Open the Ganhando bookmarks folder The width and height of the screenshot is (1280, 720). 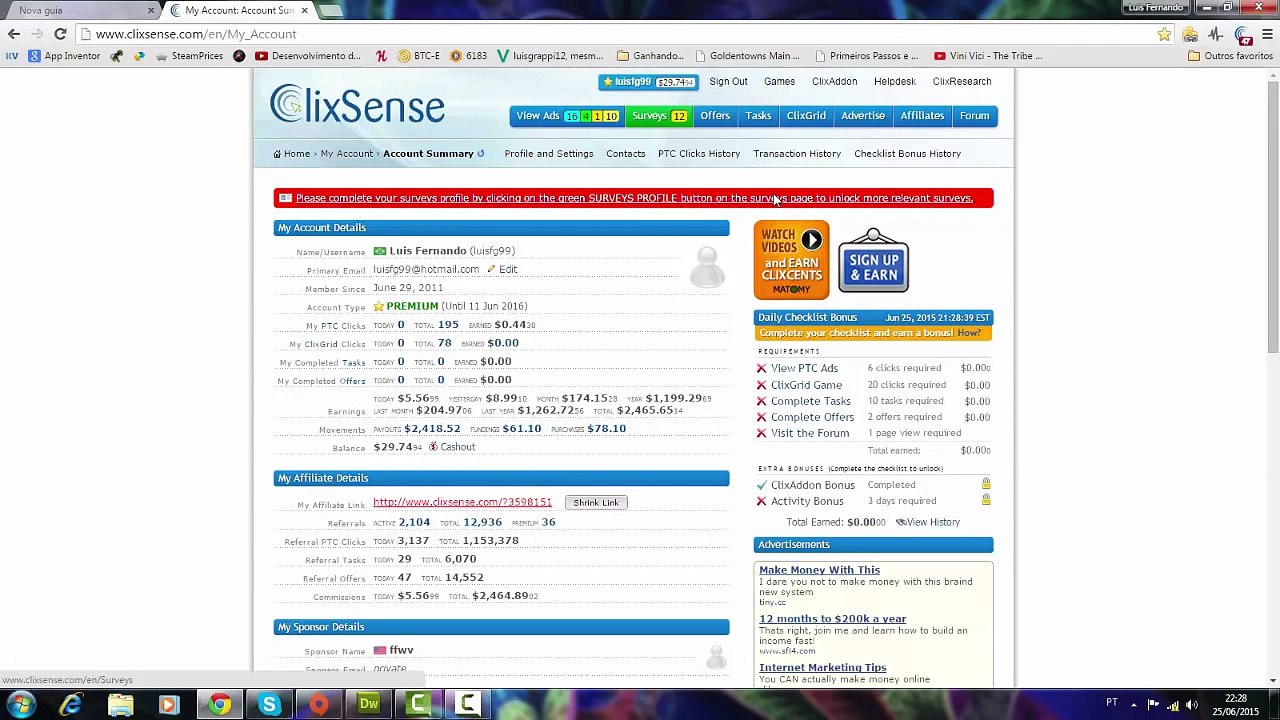pyautogui.click(x=650, y=56)
